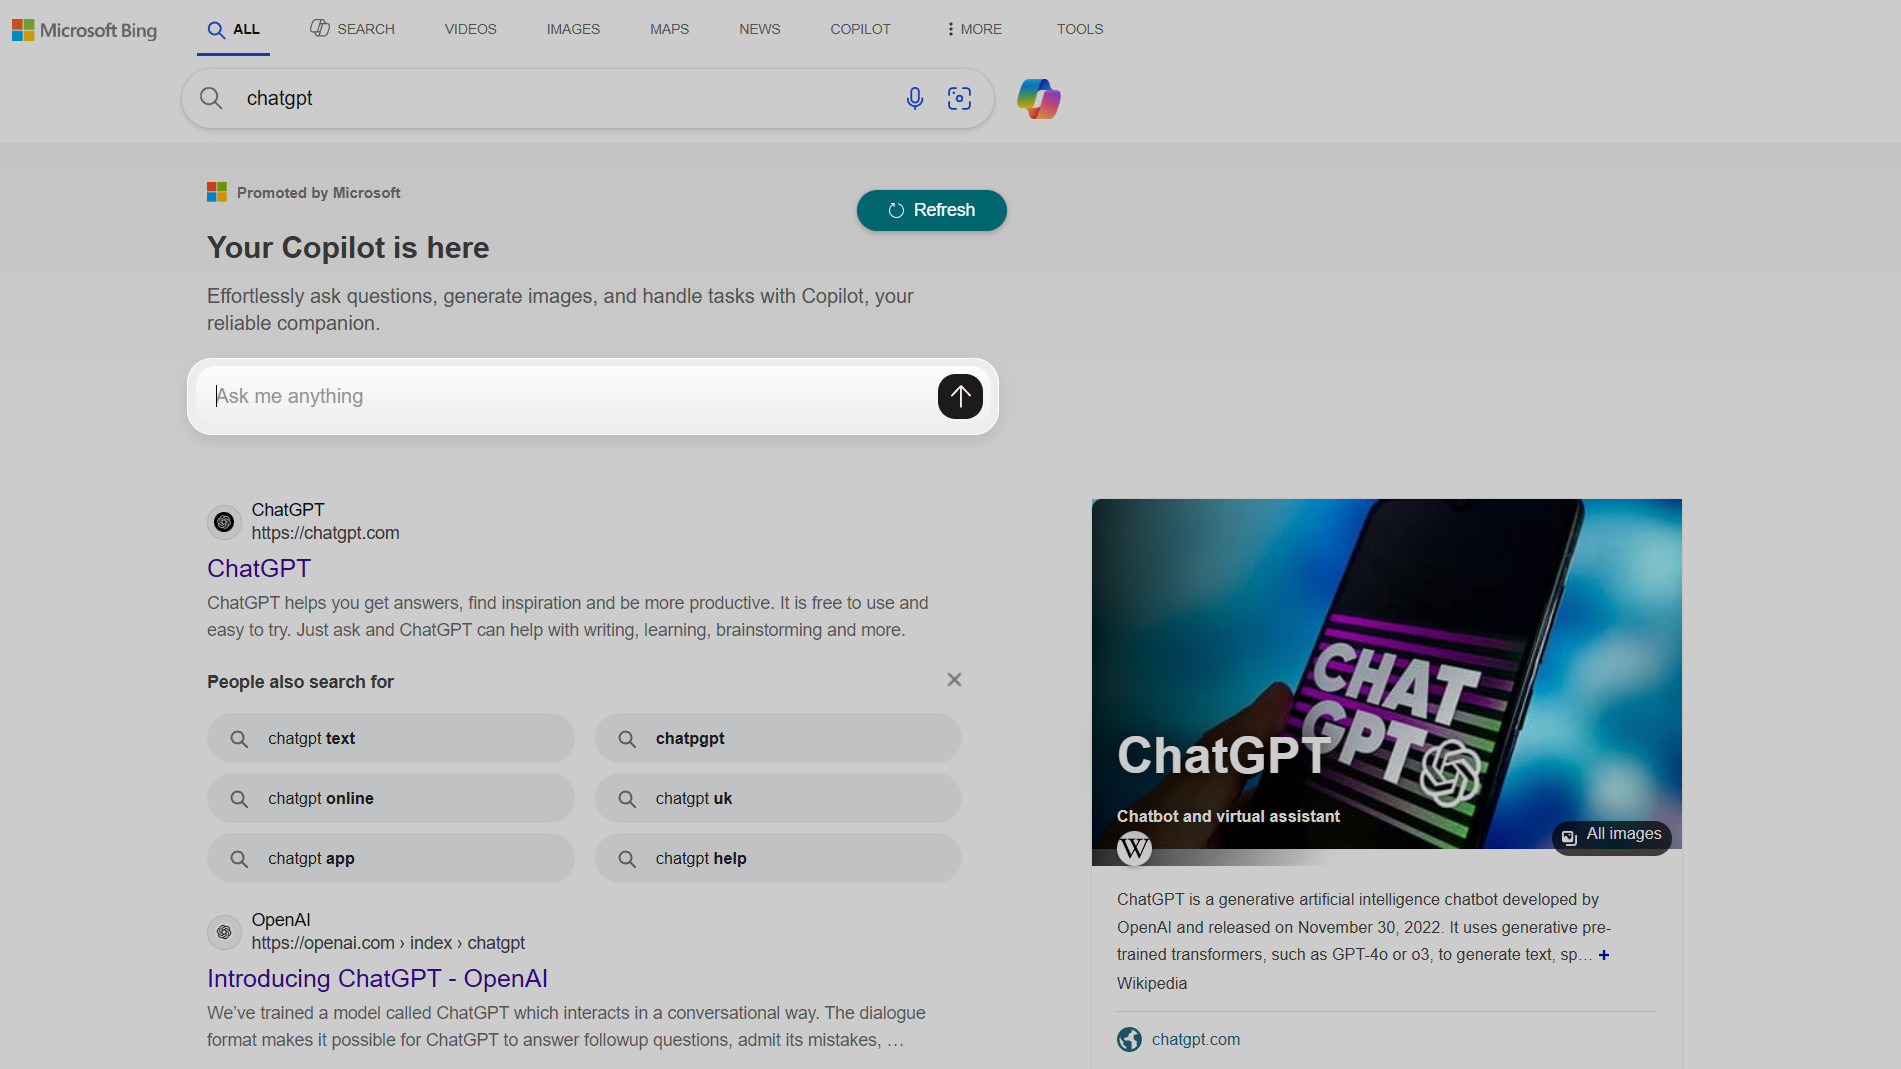This screenshot has width=1901, height=1069.
Task: Click the Wikipedia W icon
Action: click(x=1134, y=849)
